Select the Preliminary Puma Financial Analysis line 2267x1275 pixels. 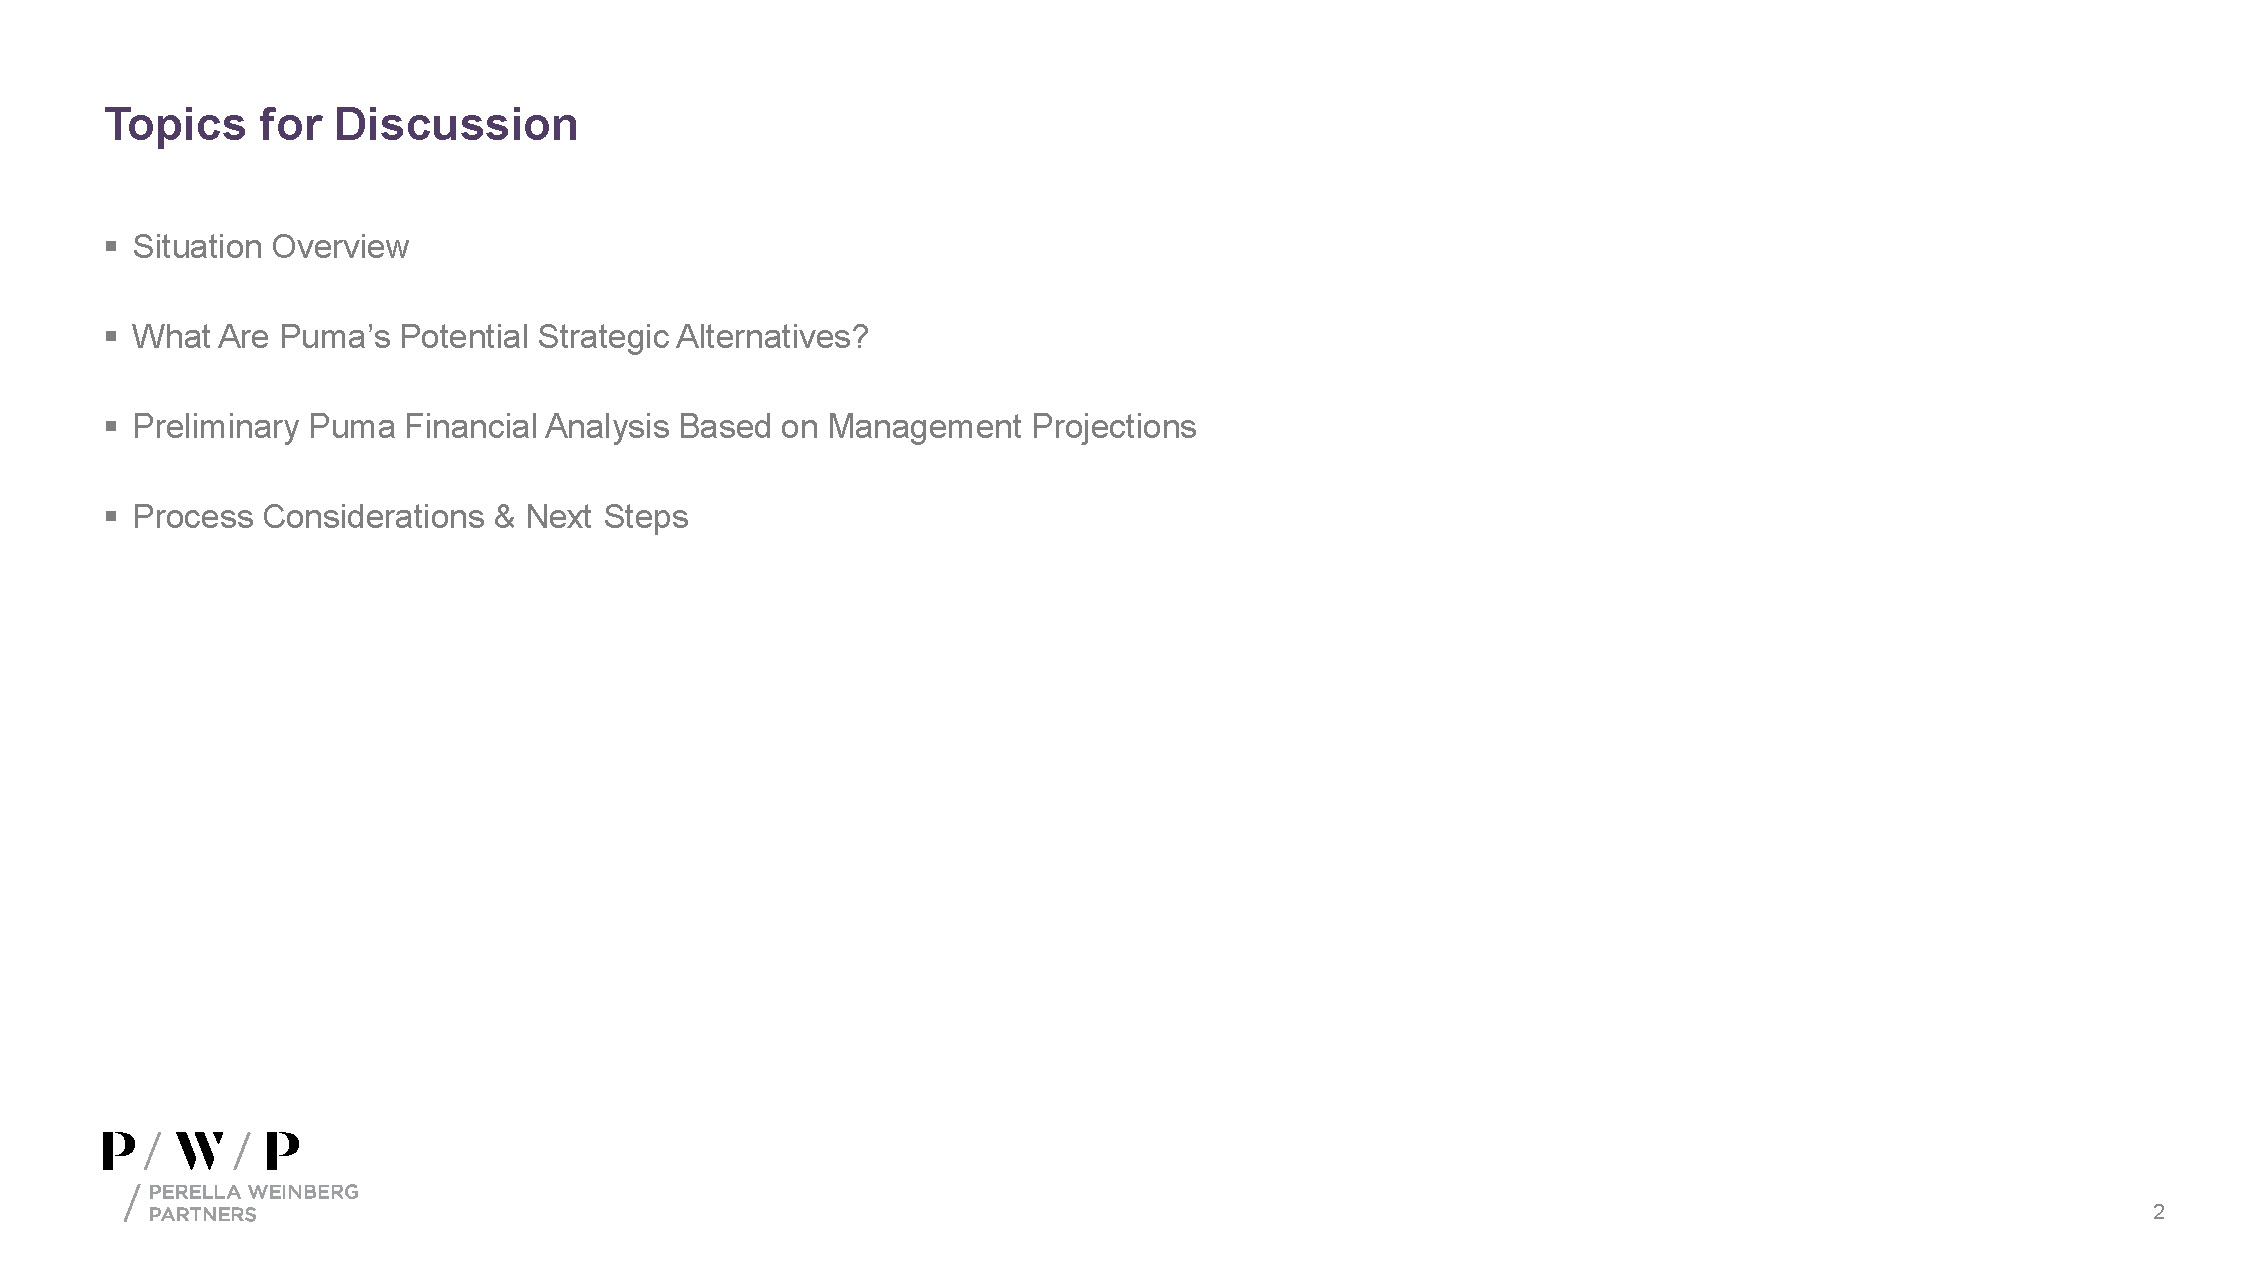click(664, 427)
